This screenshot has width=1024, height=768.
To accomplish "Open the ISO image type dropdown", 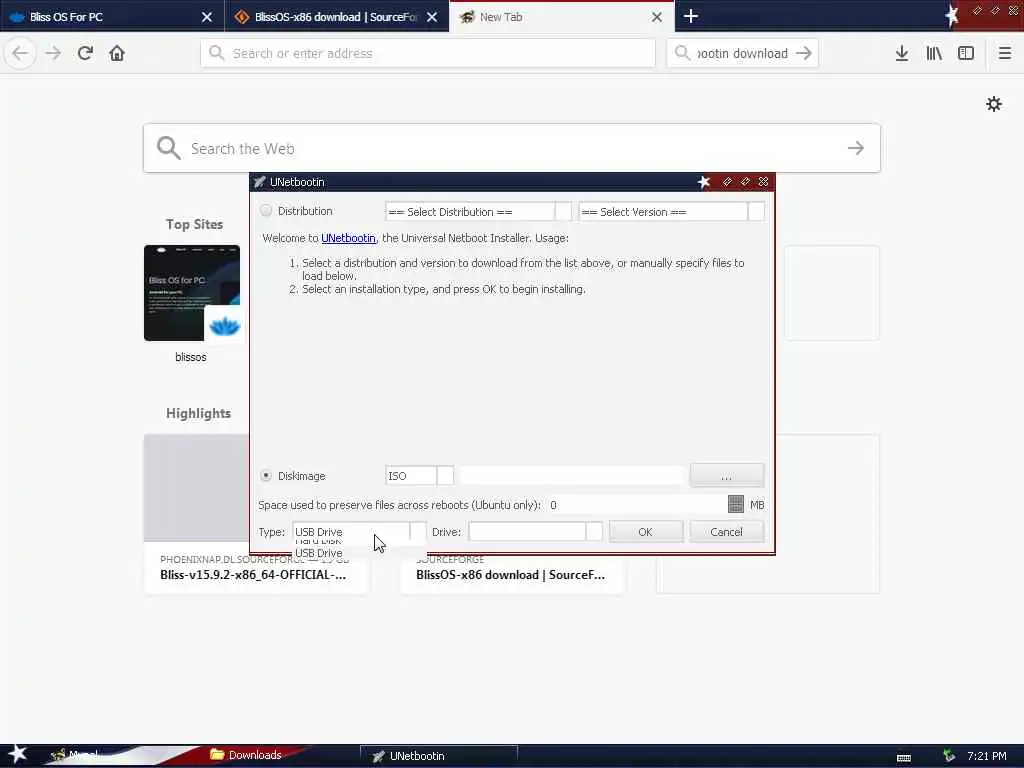I will (419, 475).
